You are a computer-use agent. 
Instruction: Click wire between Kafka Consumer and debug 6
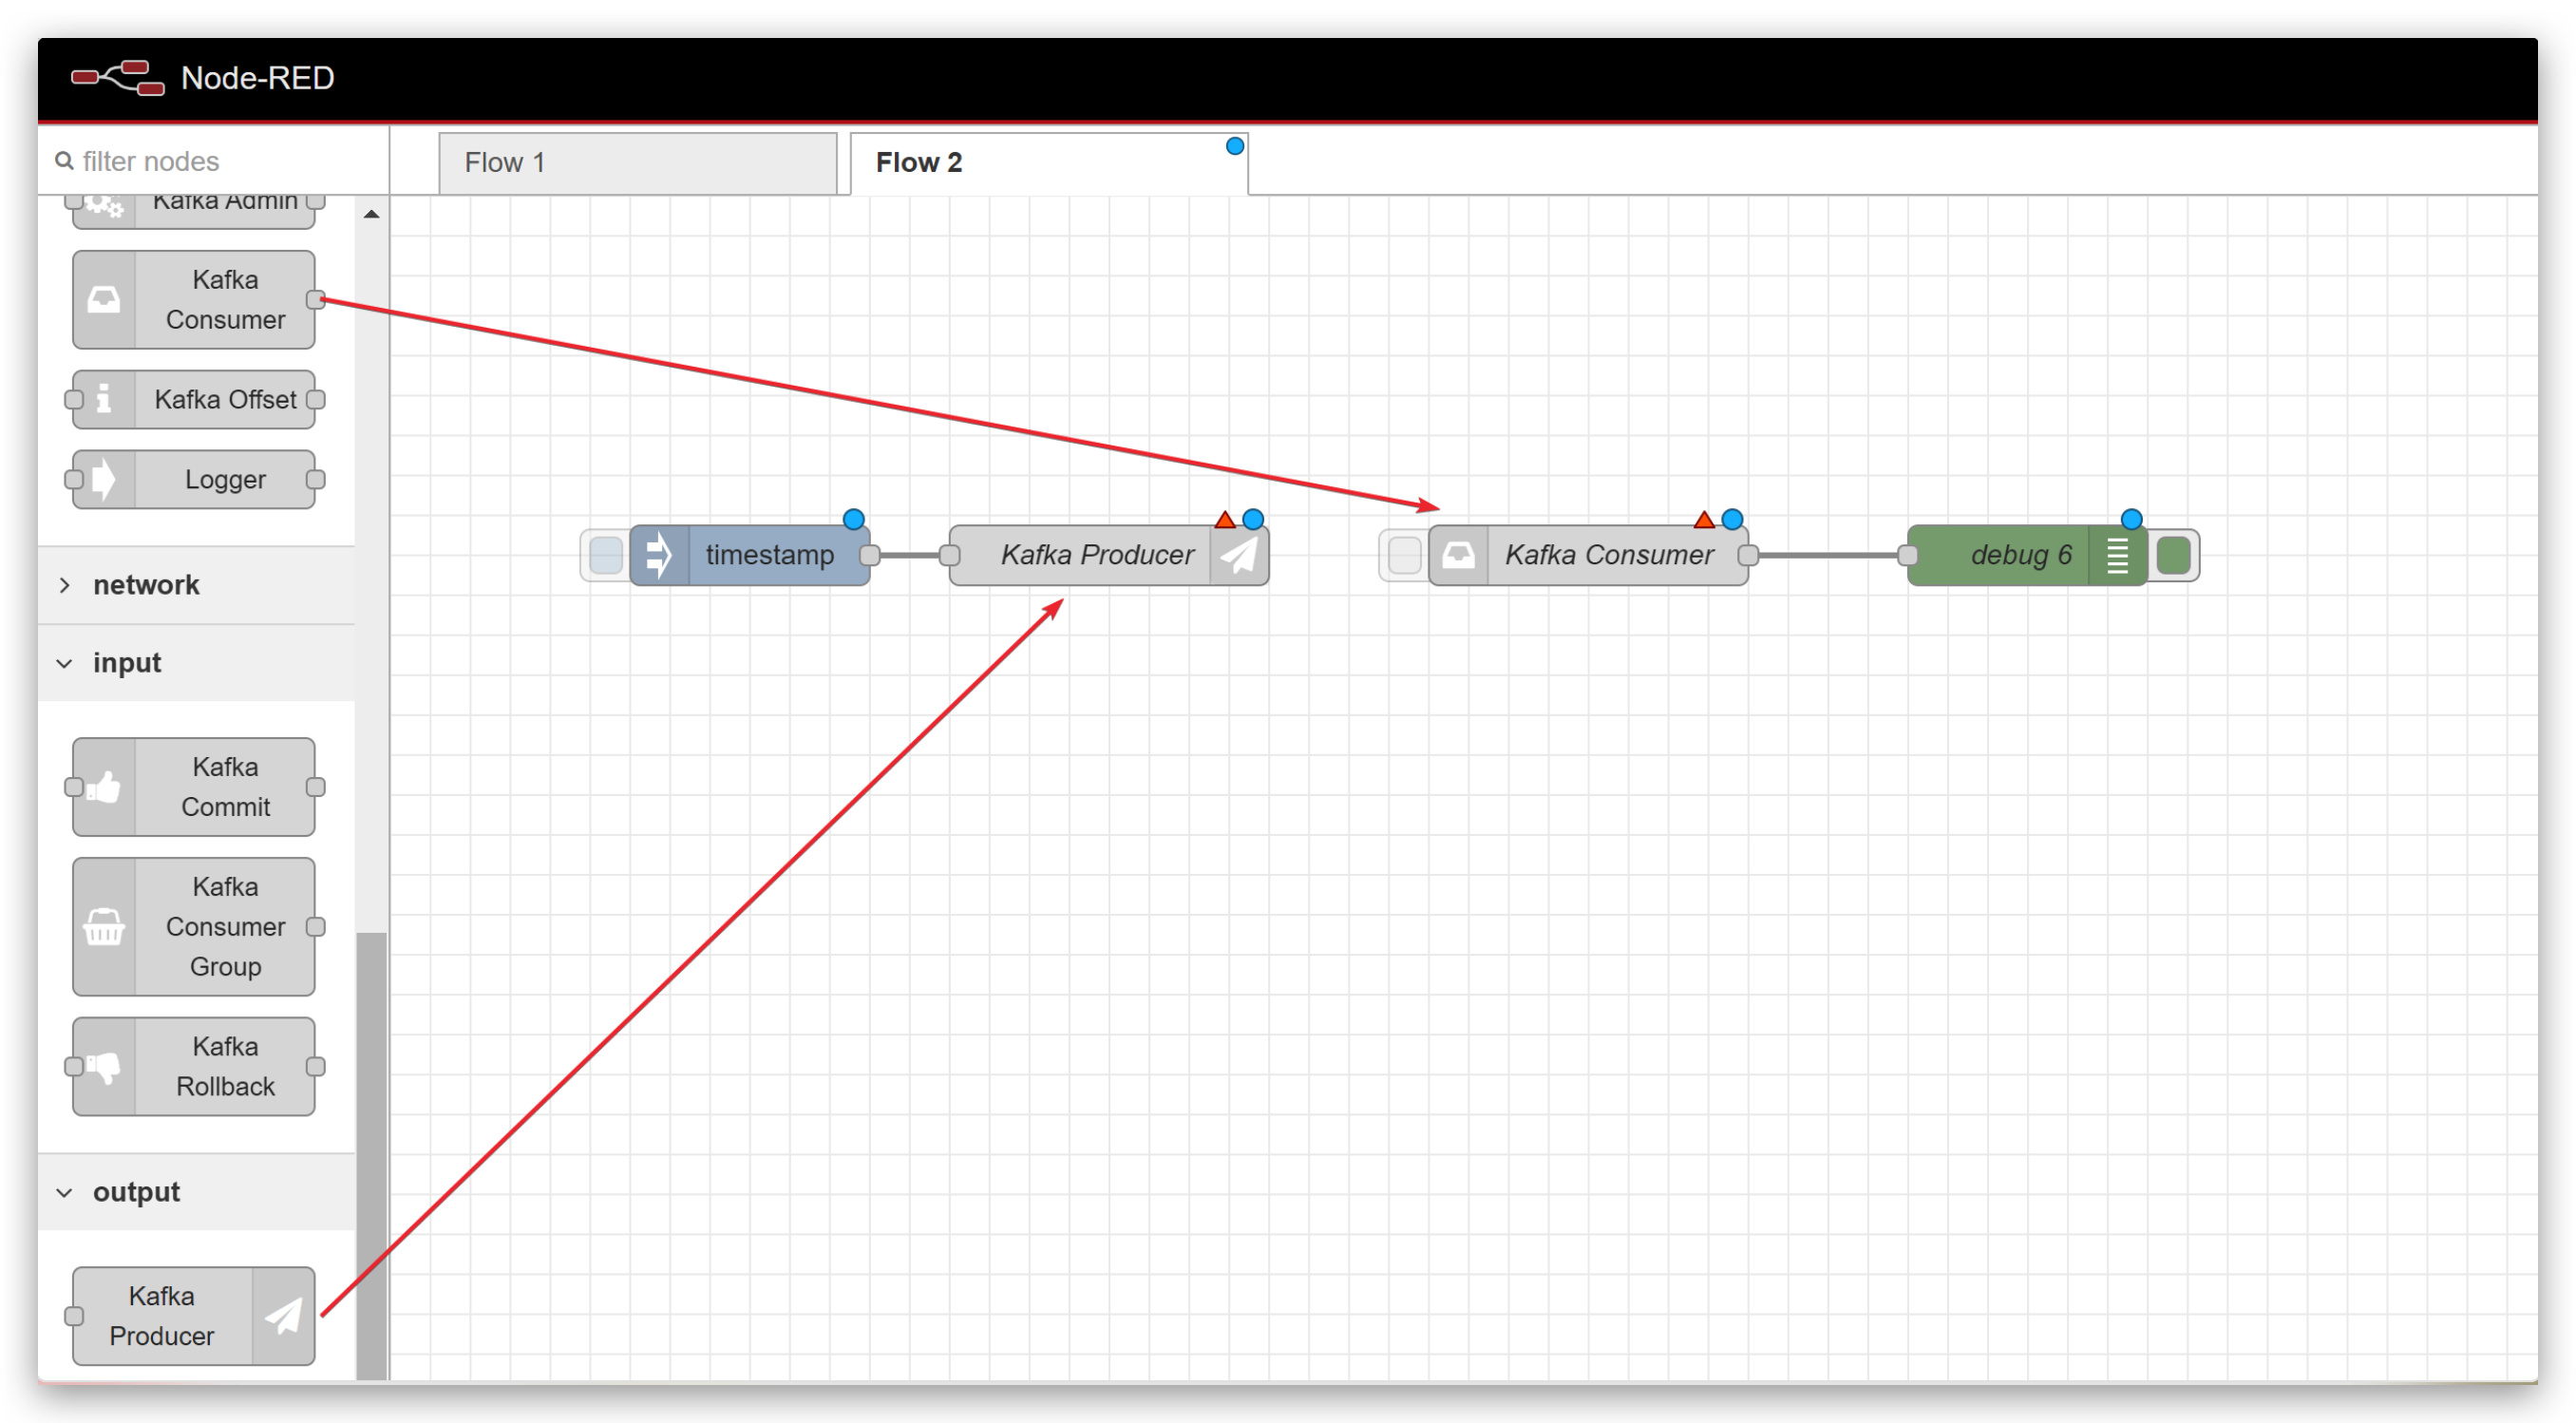click(x=1828, y=555)
